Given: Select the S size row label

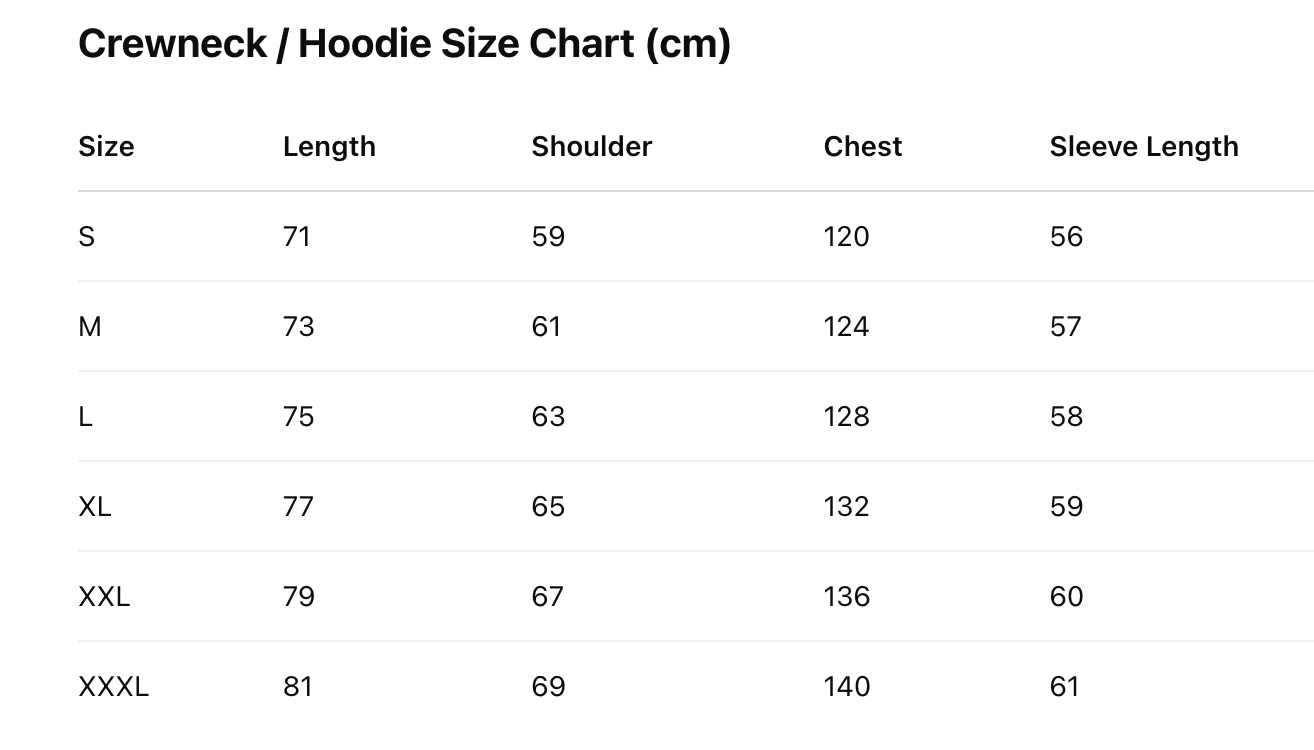Looking at the screenshot, I should 87,237.
